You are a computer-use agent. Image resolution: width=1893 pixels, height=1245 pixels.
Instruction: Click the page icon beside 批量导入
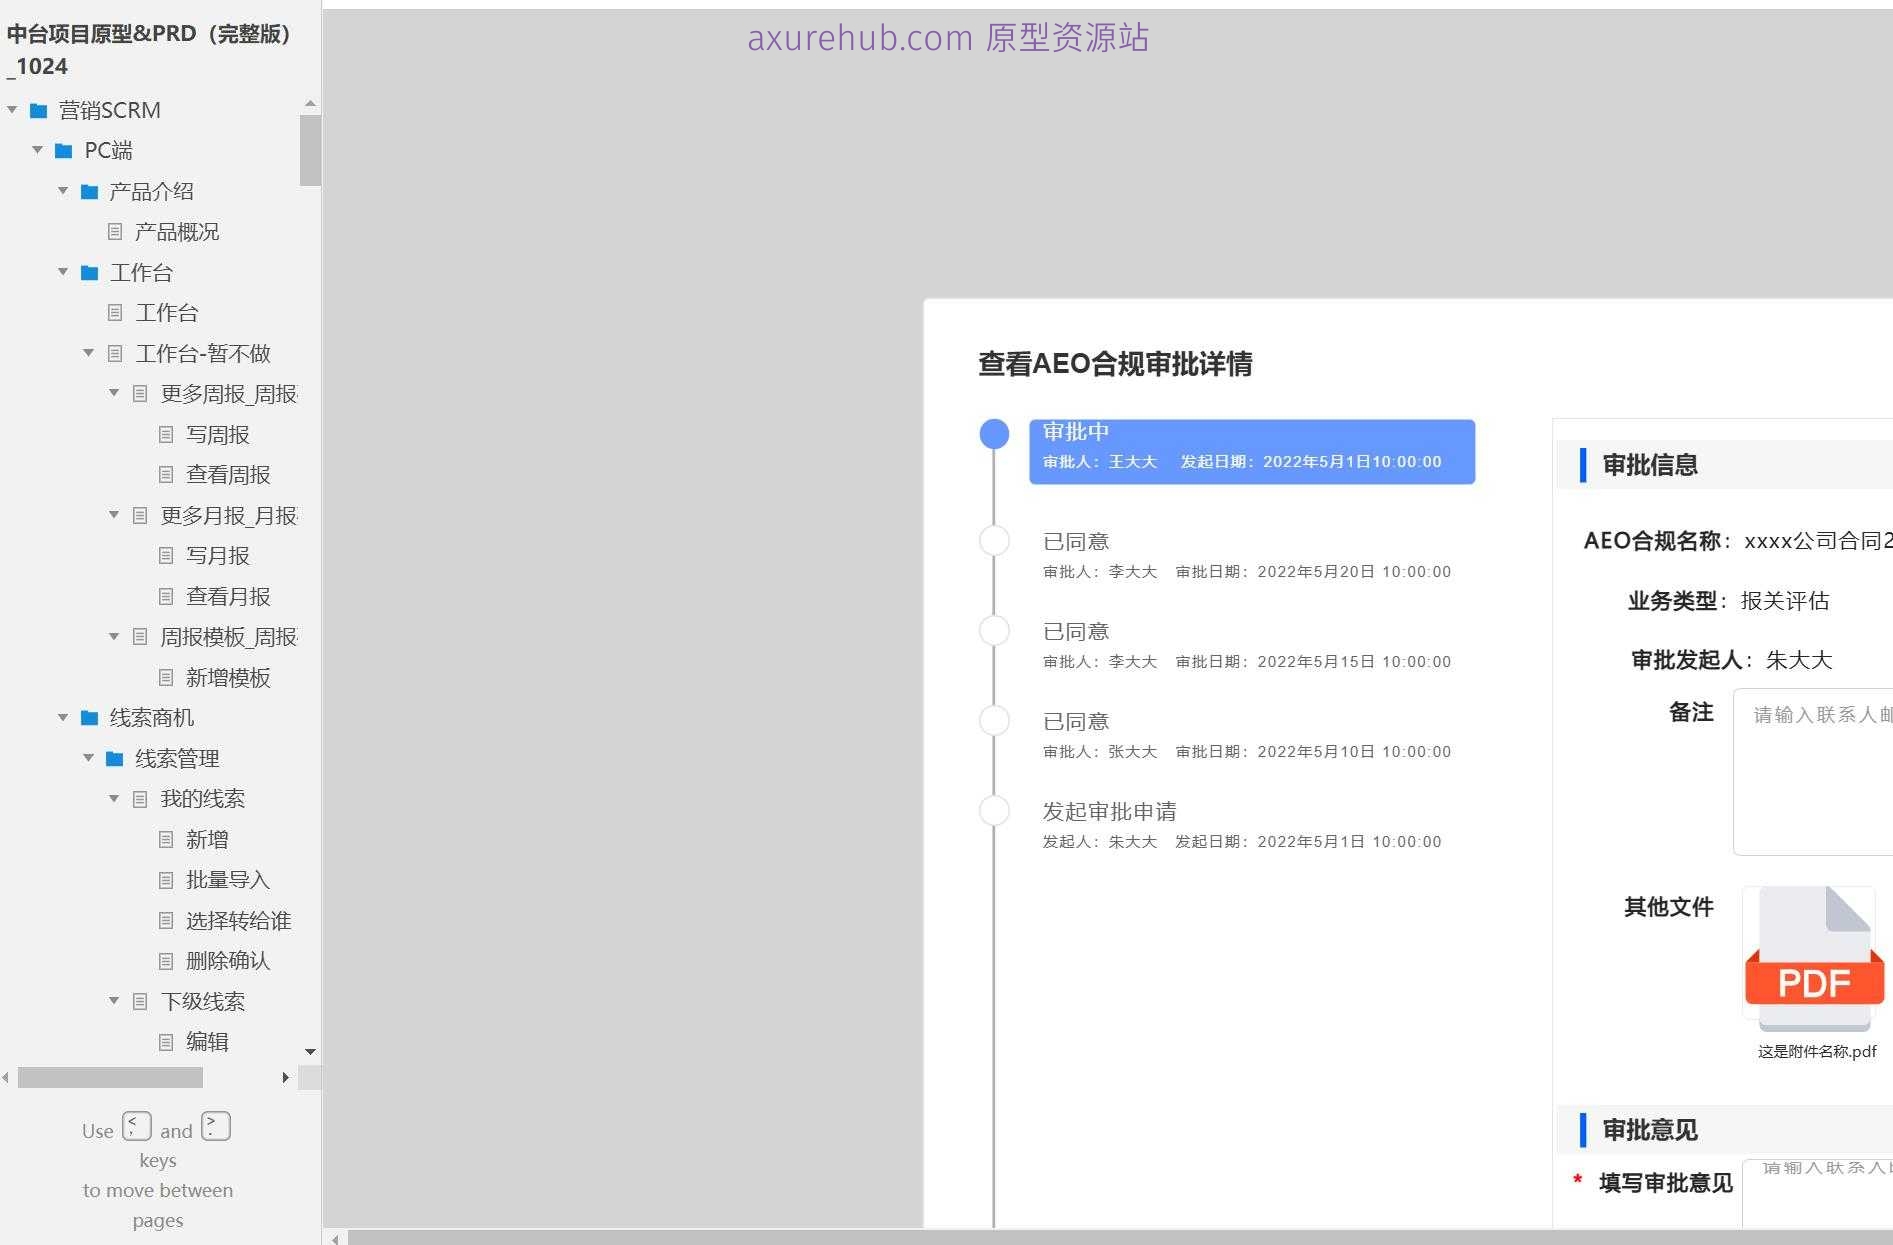click(165, 880)
